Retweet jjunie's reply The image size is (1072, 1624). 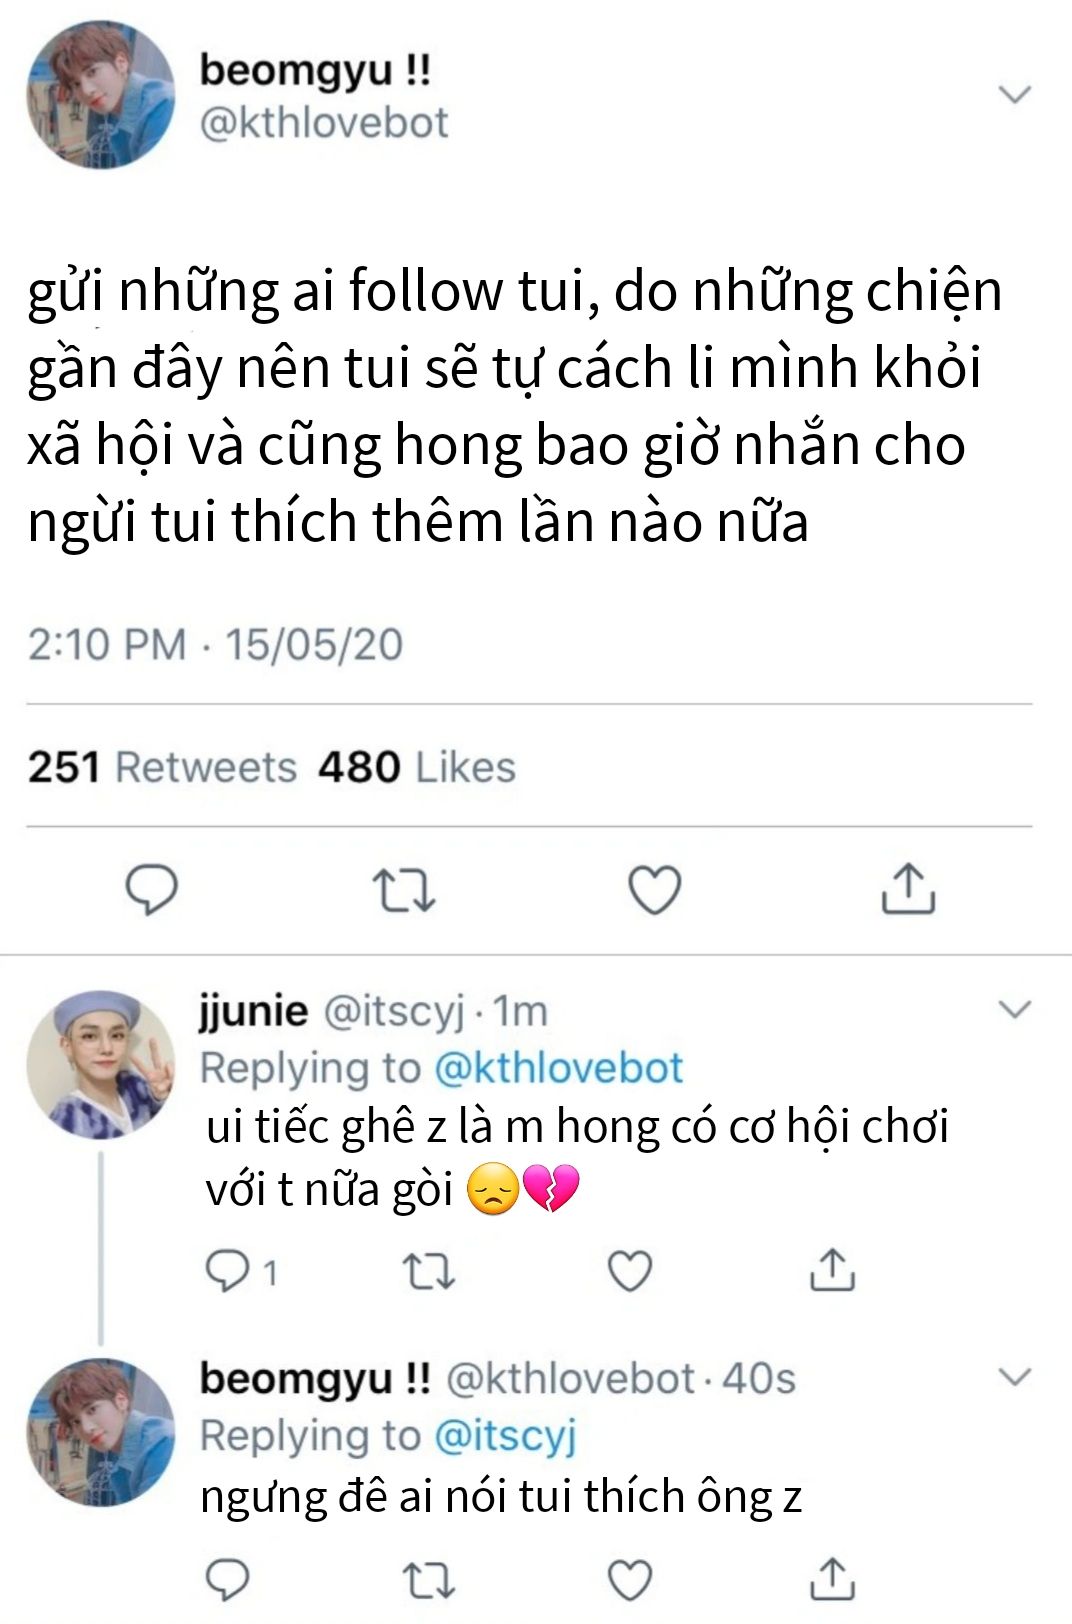[429, 1271]
